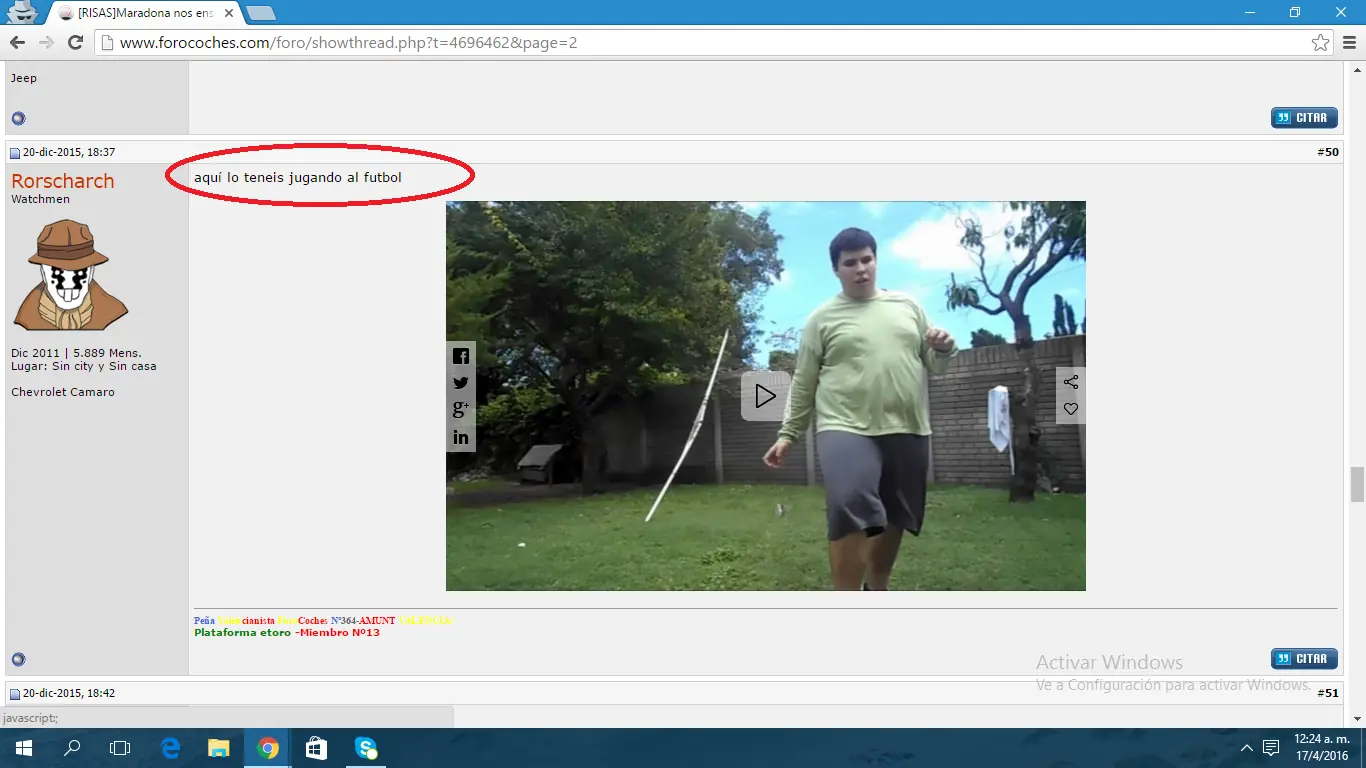Open Skype from the taskbar
This screenshot has height=768, width=1366.
coord(365,748)
